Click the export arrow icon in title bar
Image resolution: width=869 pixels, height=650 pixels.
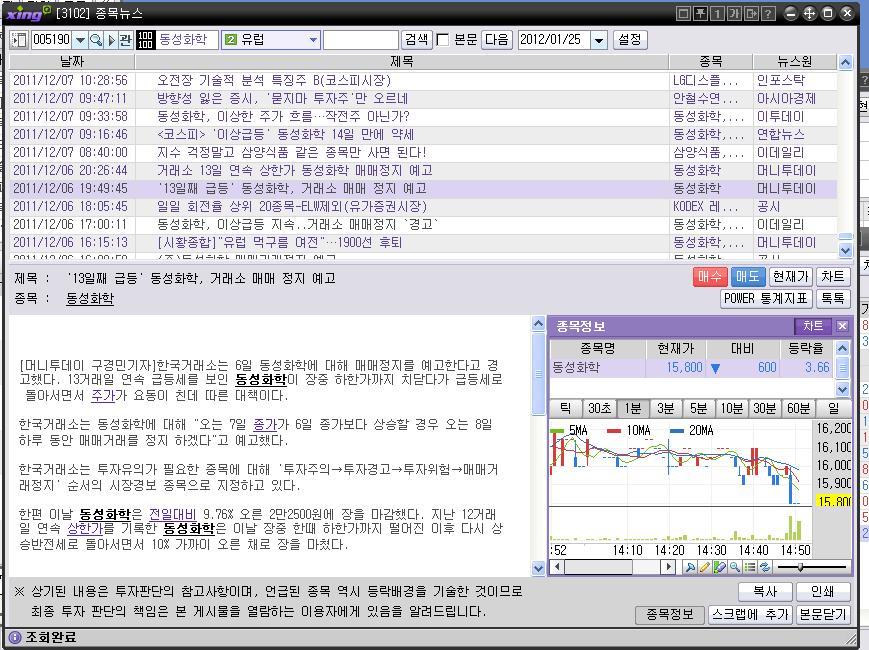[751, 13]
